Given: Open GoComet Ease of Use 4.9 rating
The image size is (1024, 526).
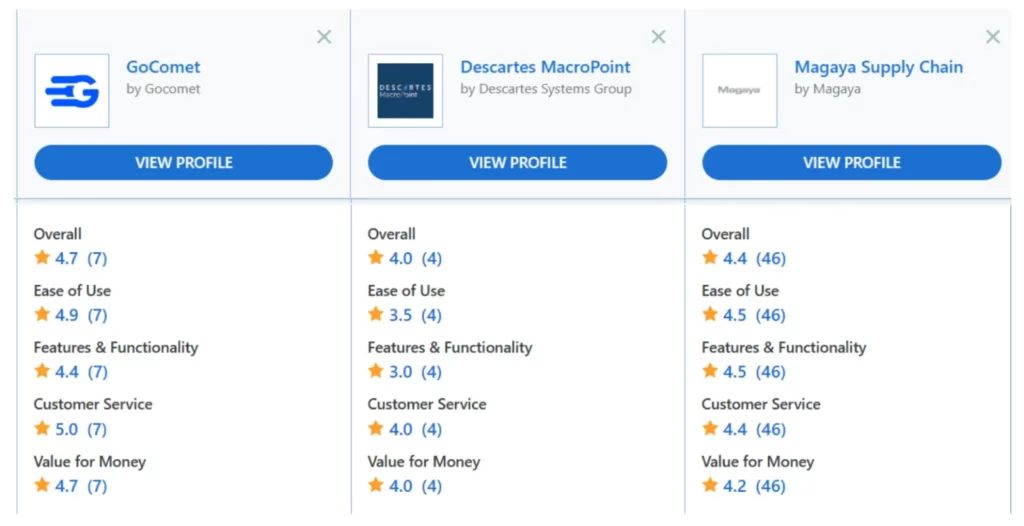Looking at the screenshot, I should [x=81, y=316].
